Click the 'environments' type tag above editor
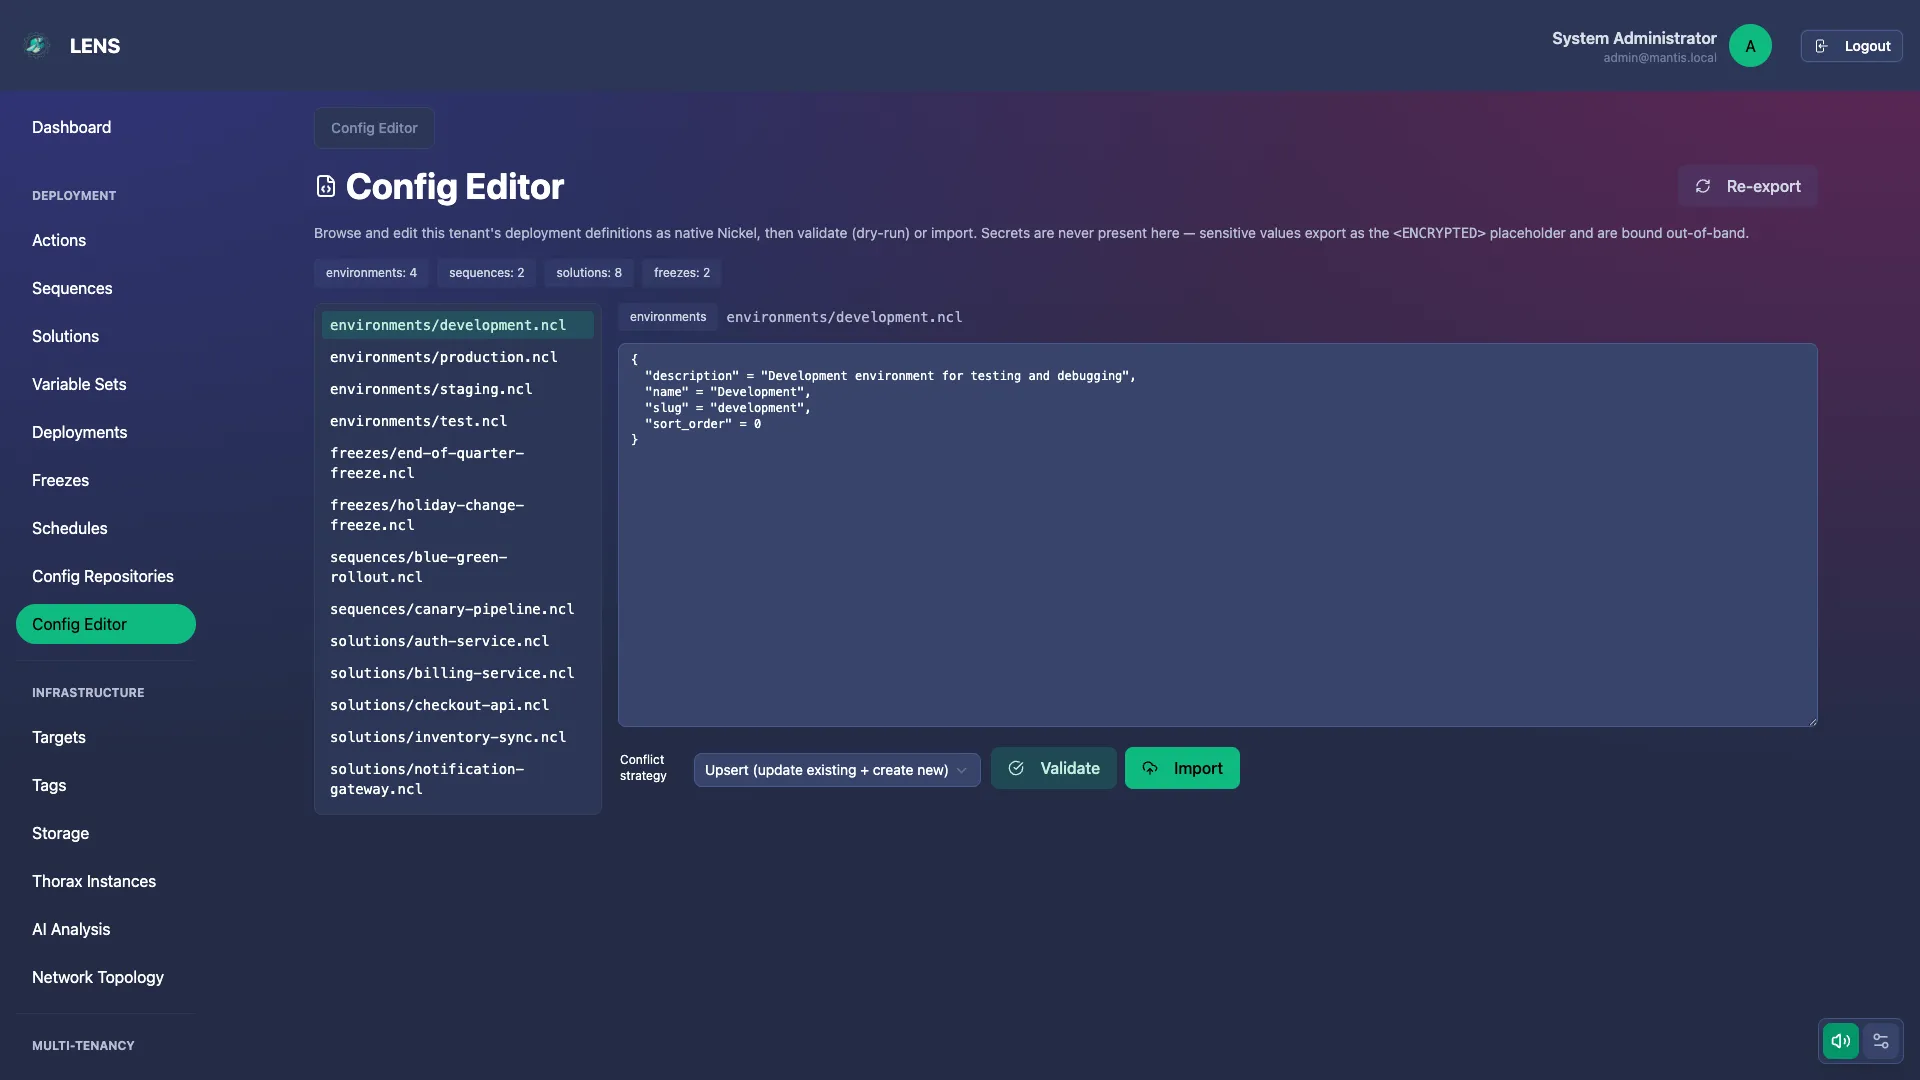This screenshot has height=1080, width=1920. click(668, 317)
